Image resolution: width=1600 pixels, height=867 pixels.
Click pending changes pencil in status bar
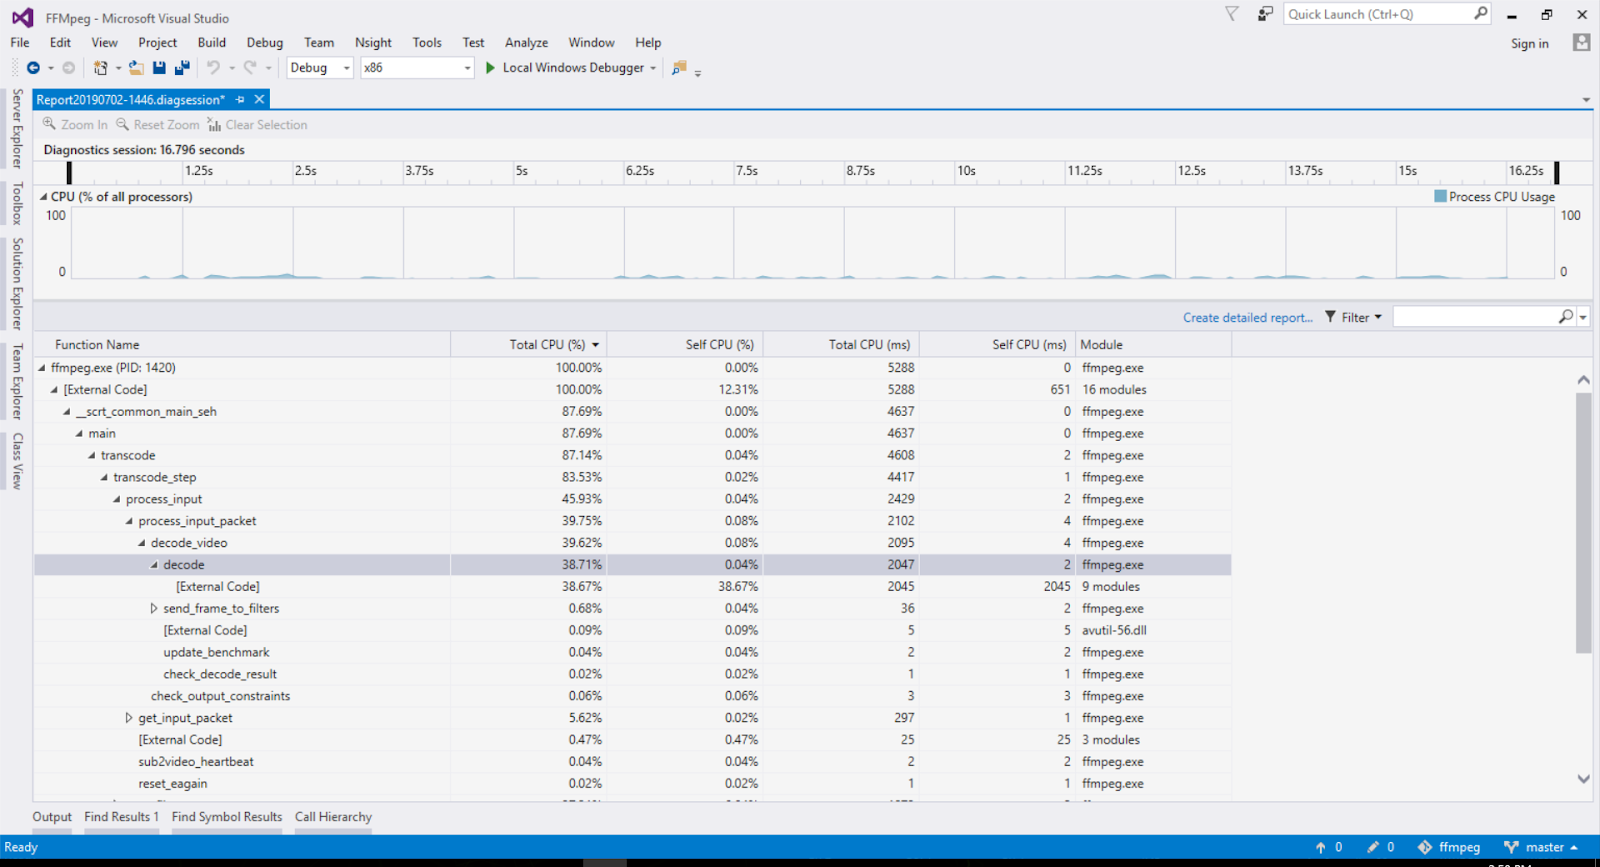click(x=1373, y=847)
